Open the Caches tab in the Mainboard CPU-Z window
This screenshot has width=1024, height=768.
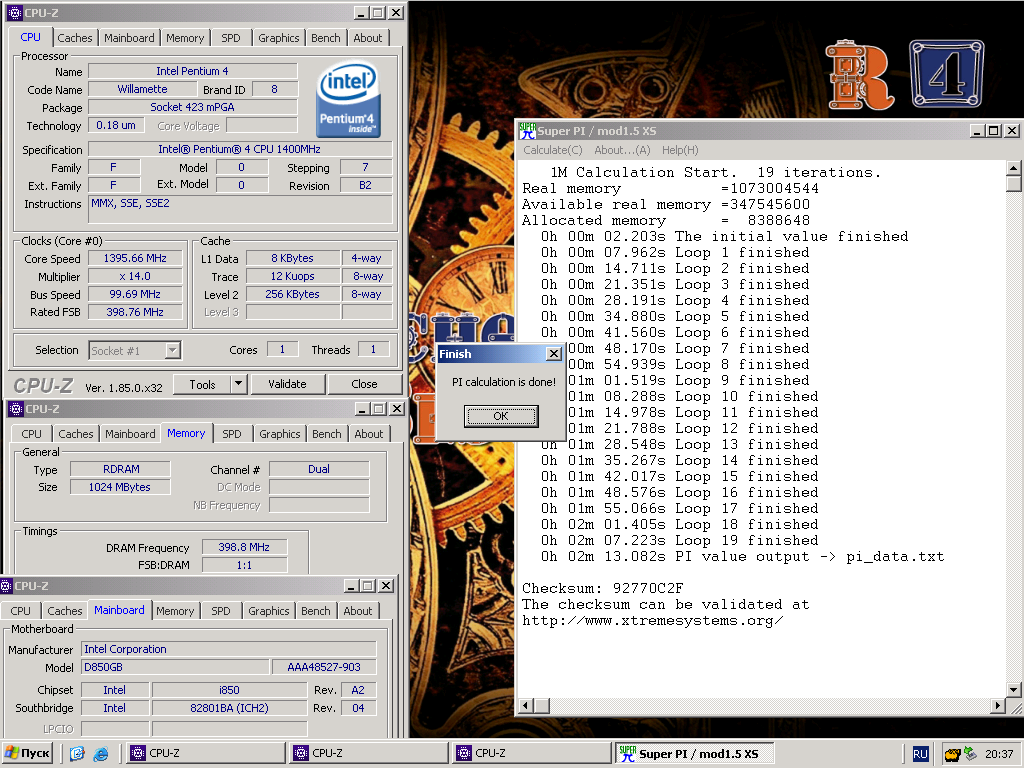tap(65, 611)
